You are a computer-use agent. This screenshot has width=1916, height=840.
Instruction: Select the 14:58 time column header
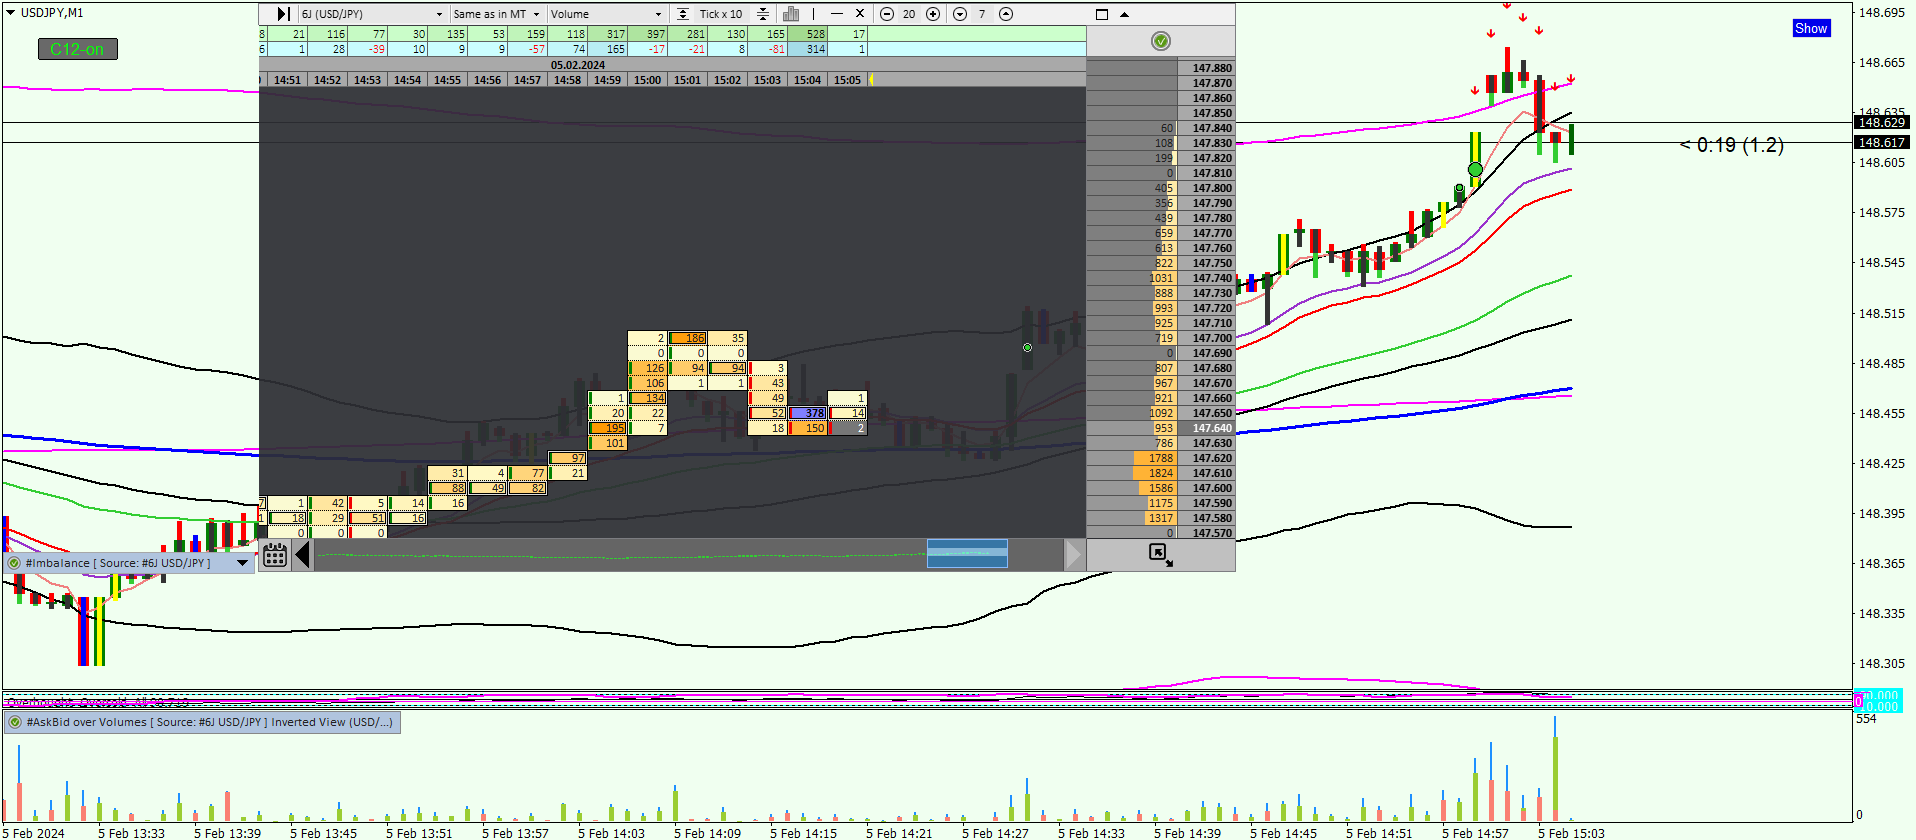click(x=567, y=80)
